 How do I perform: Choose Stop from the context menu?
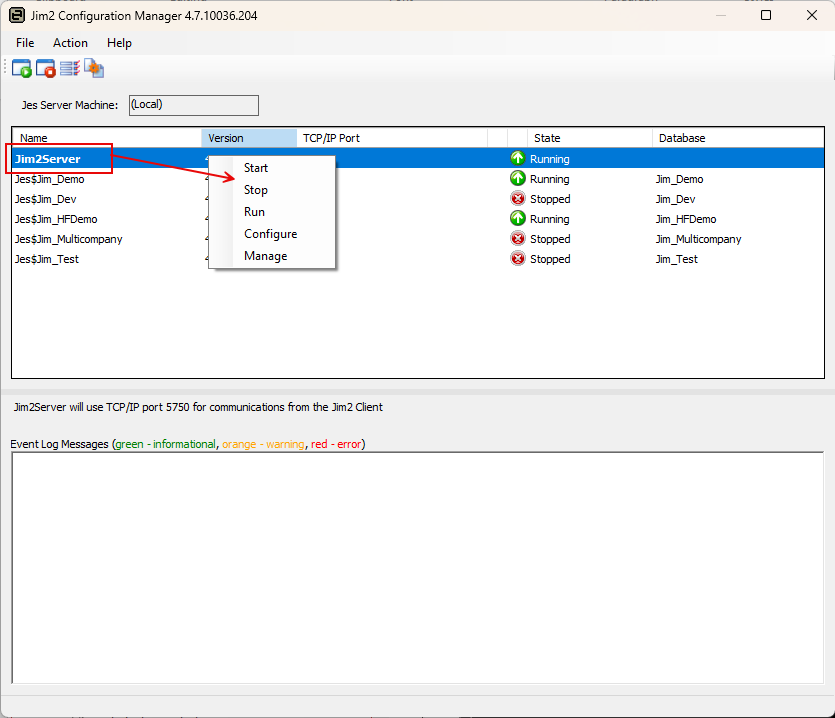[x=272, y=190]
